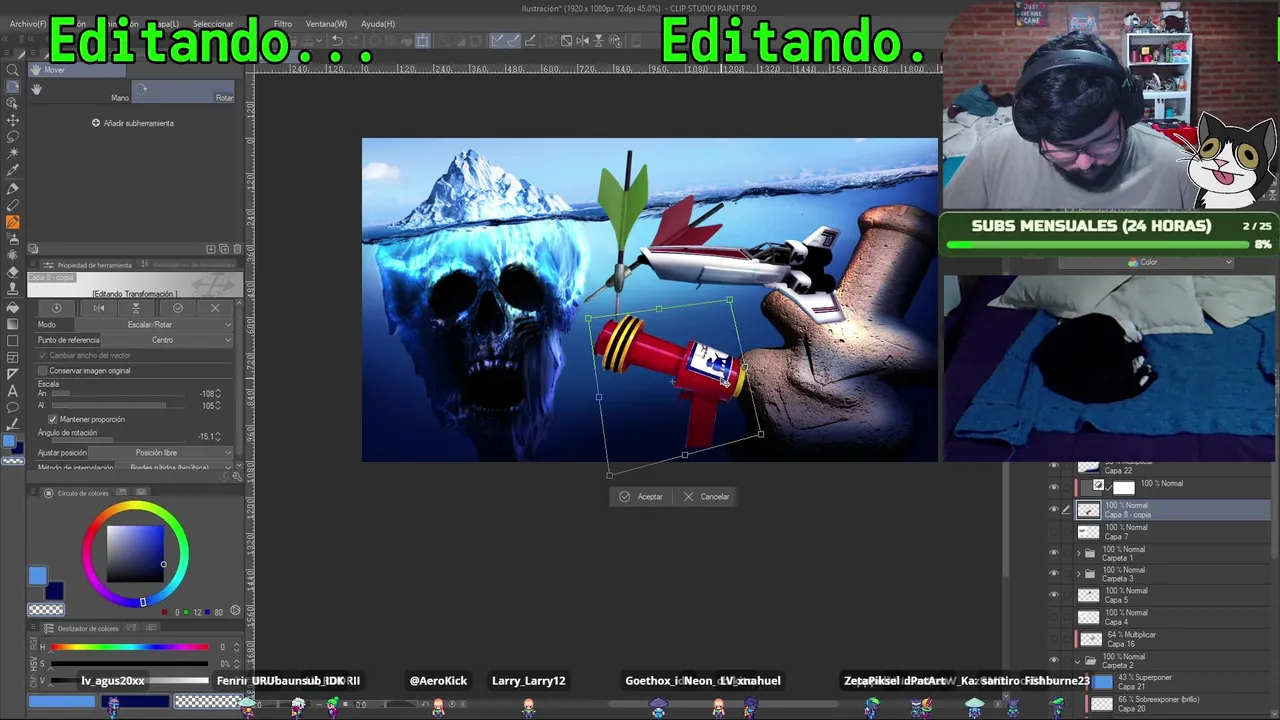Reset the transformation in tool property
1280x720 pixels.
click(56, 308)
